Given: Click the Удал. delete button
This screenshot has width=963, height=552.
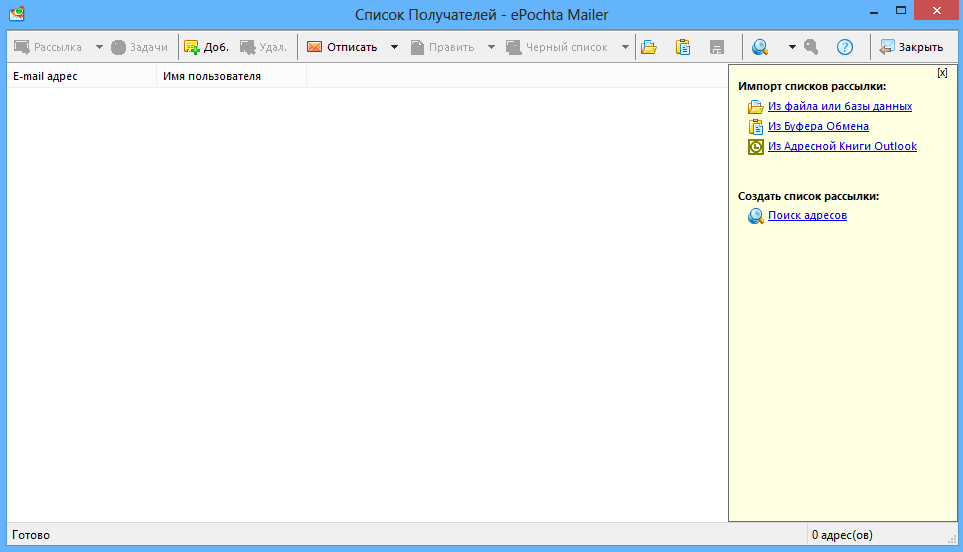Looking at the screenshot, I should pyautogui.click(x=263, y=47).
